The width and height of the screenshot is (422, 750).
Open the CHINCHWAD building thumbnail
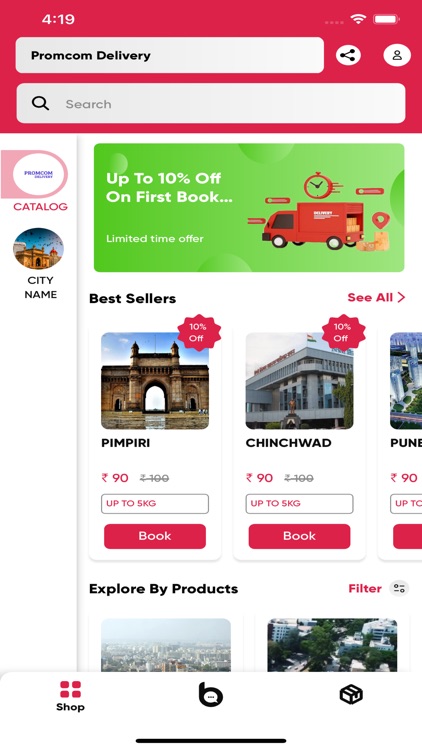tap(299, 381)
